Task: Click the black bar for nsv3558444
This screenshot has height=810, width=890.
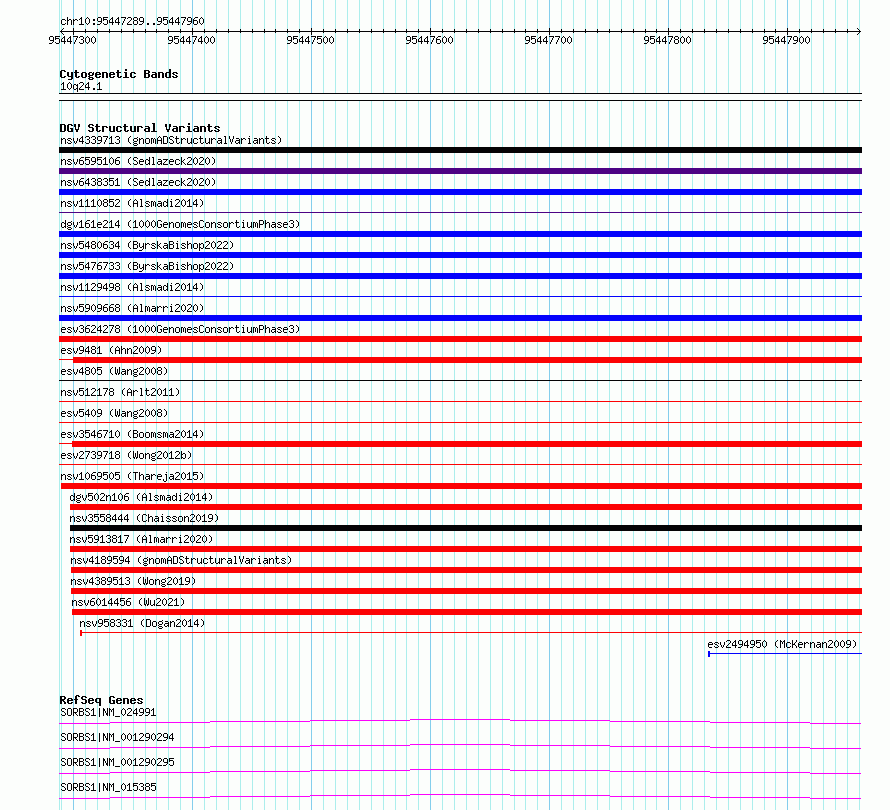Action: [465, 528]
